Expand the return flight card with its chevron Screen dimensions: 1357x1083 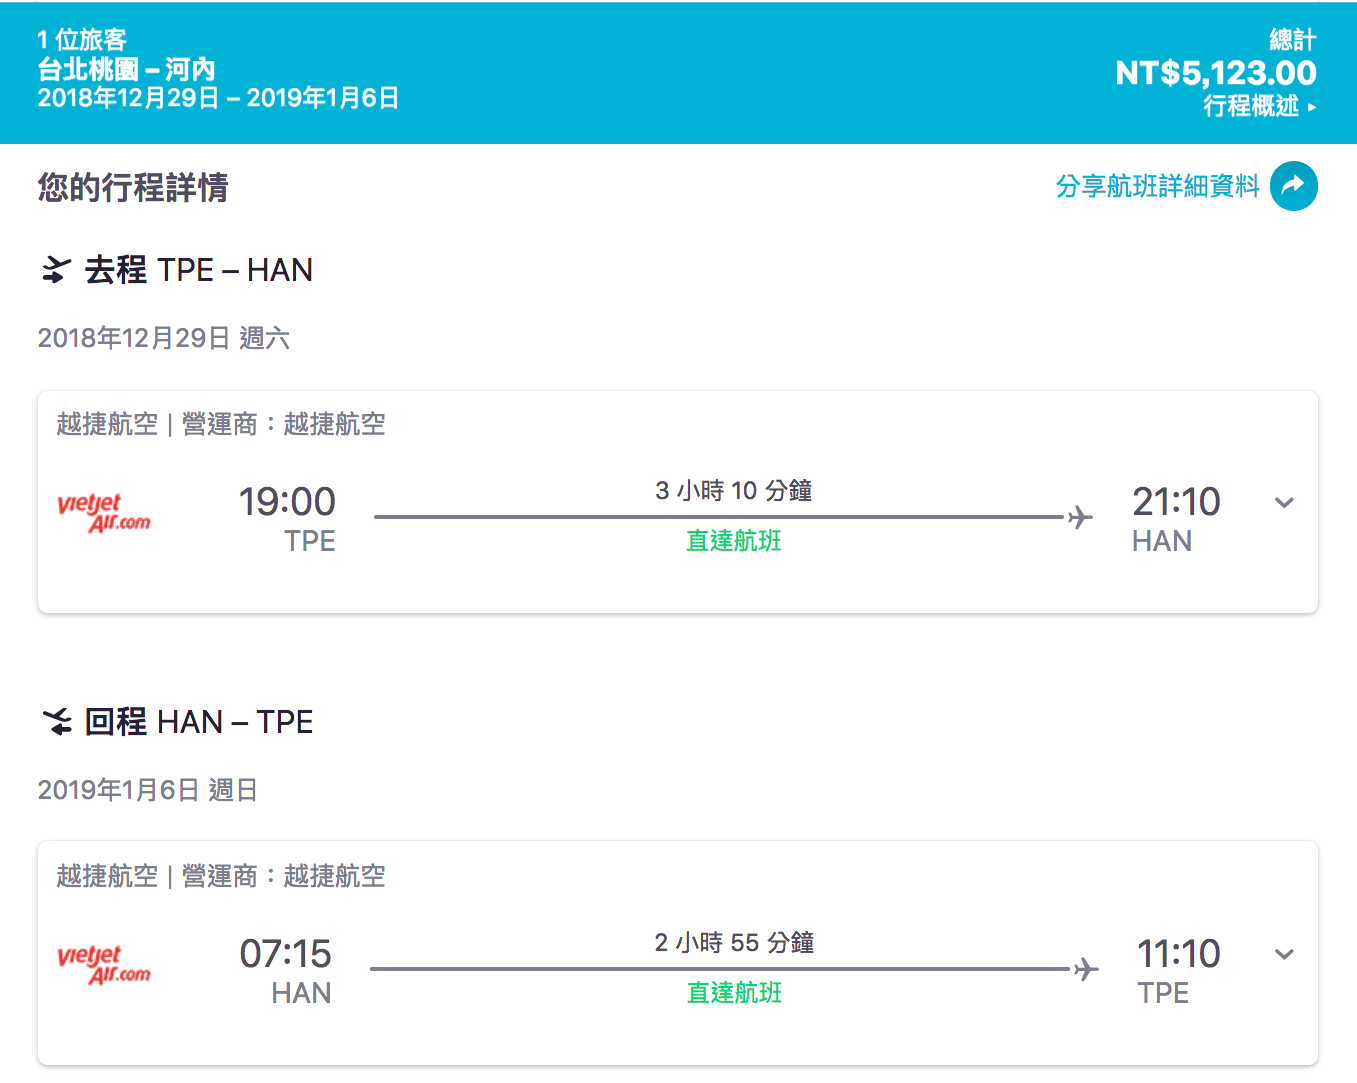click(1285, 955)
